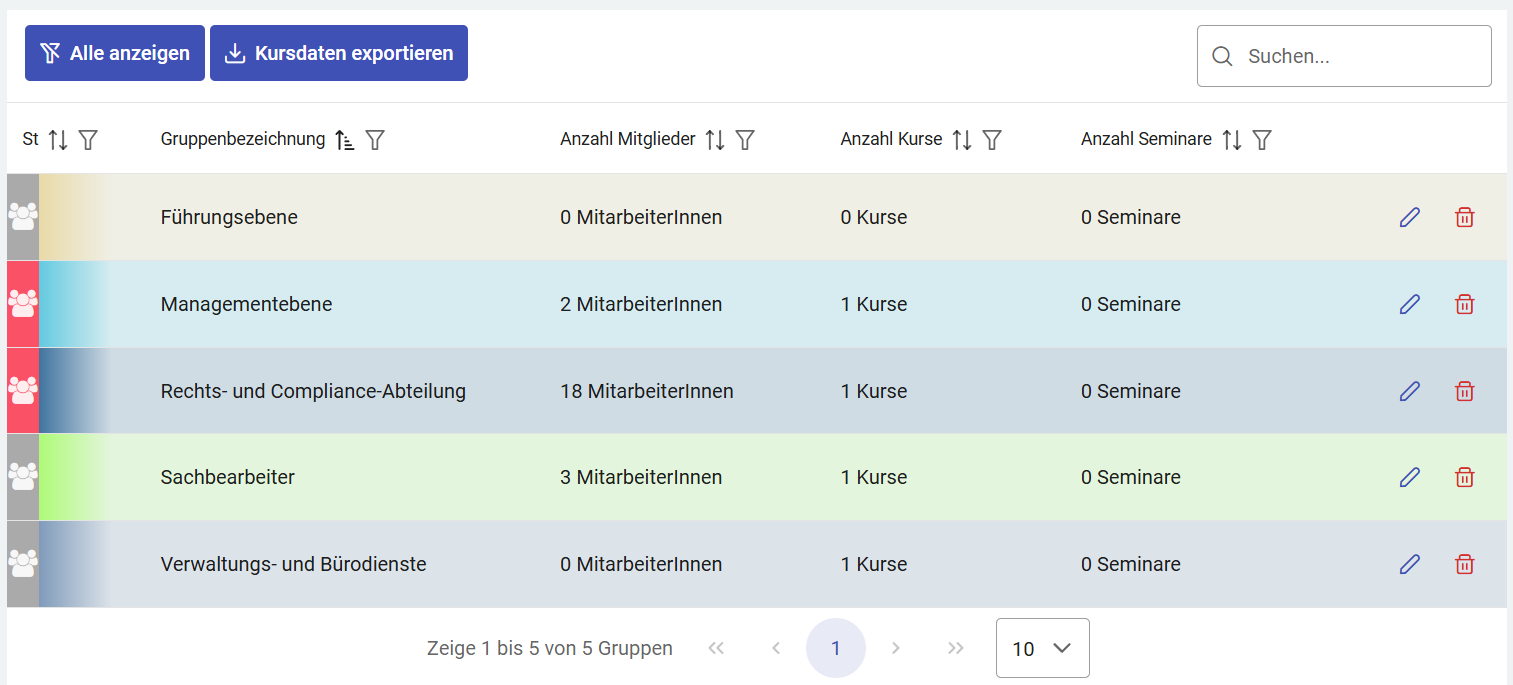Edit the Verwaltungs- und Bürodienste group
1513x685 pixels.
[1410, 564]
